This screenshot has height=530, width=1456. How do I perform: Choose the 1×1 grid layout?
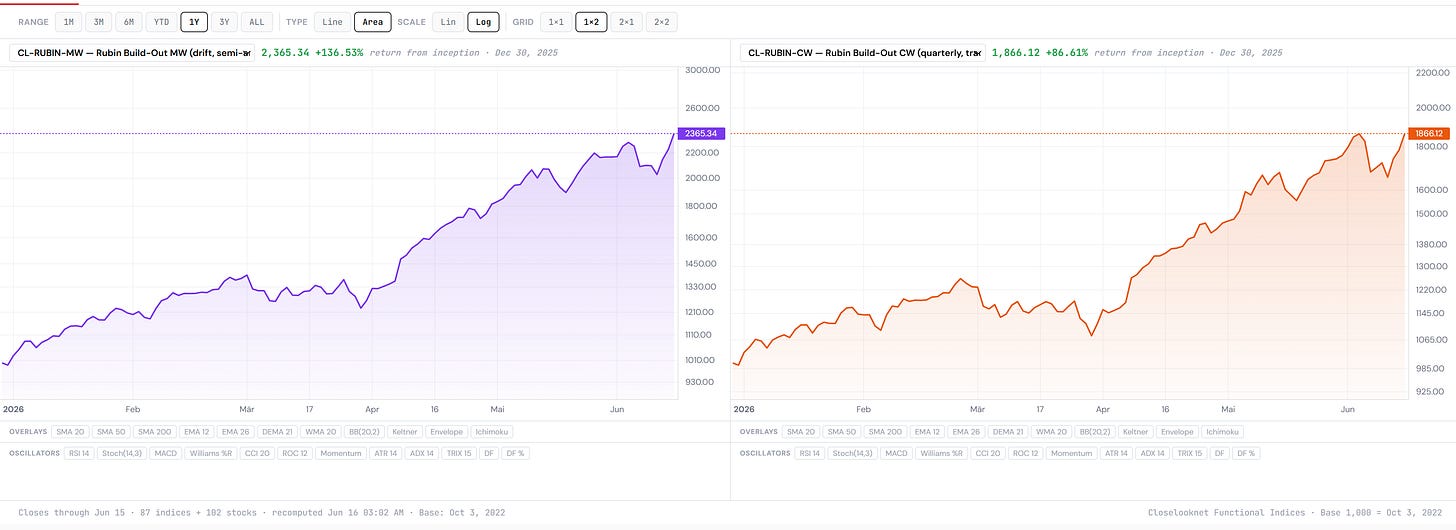point(556,22)
